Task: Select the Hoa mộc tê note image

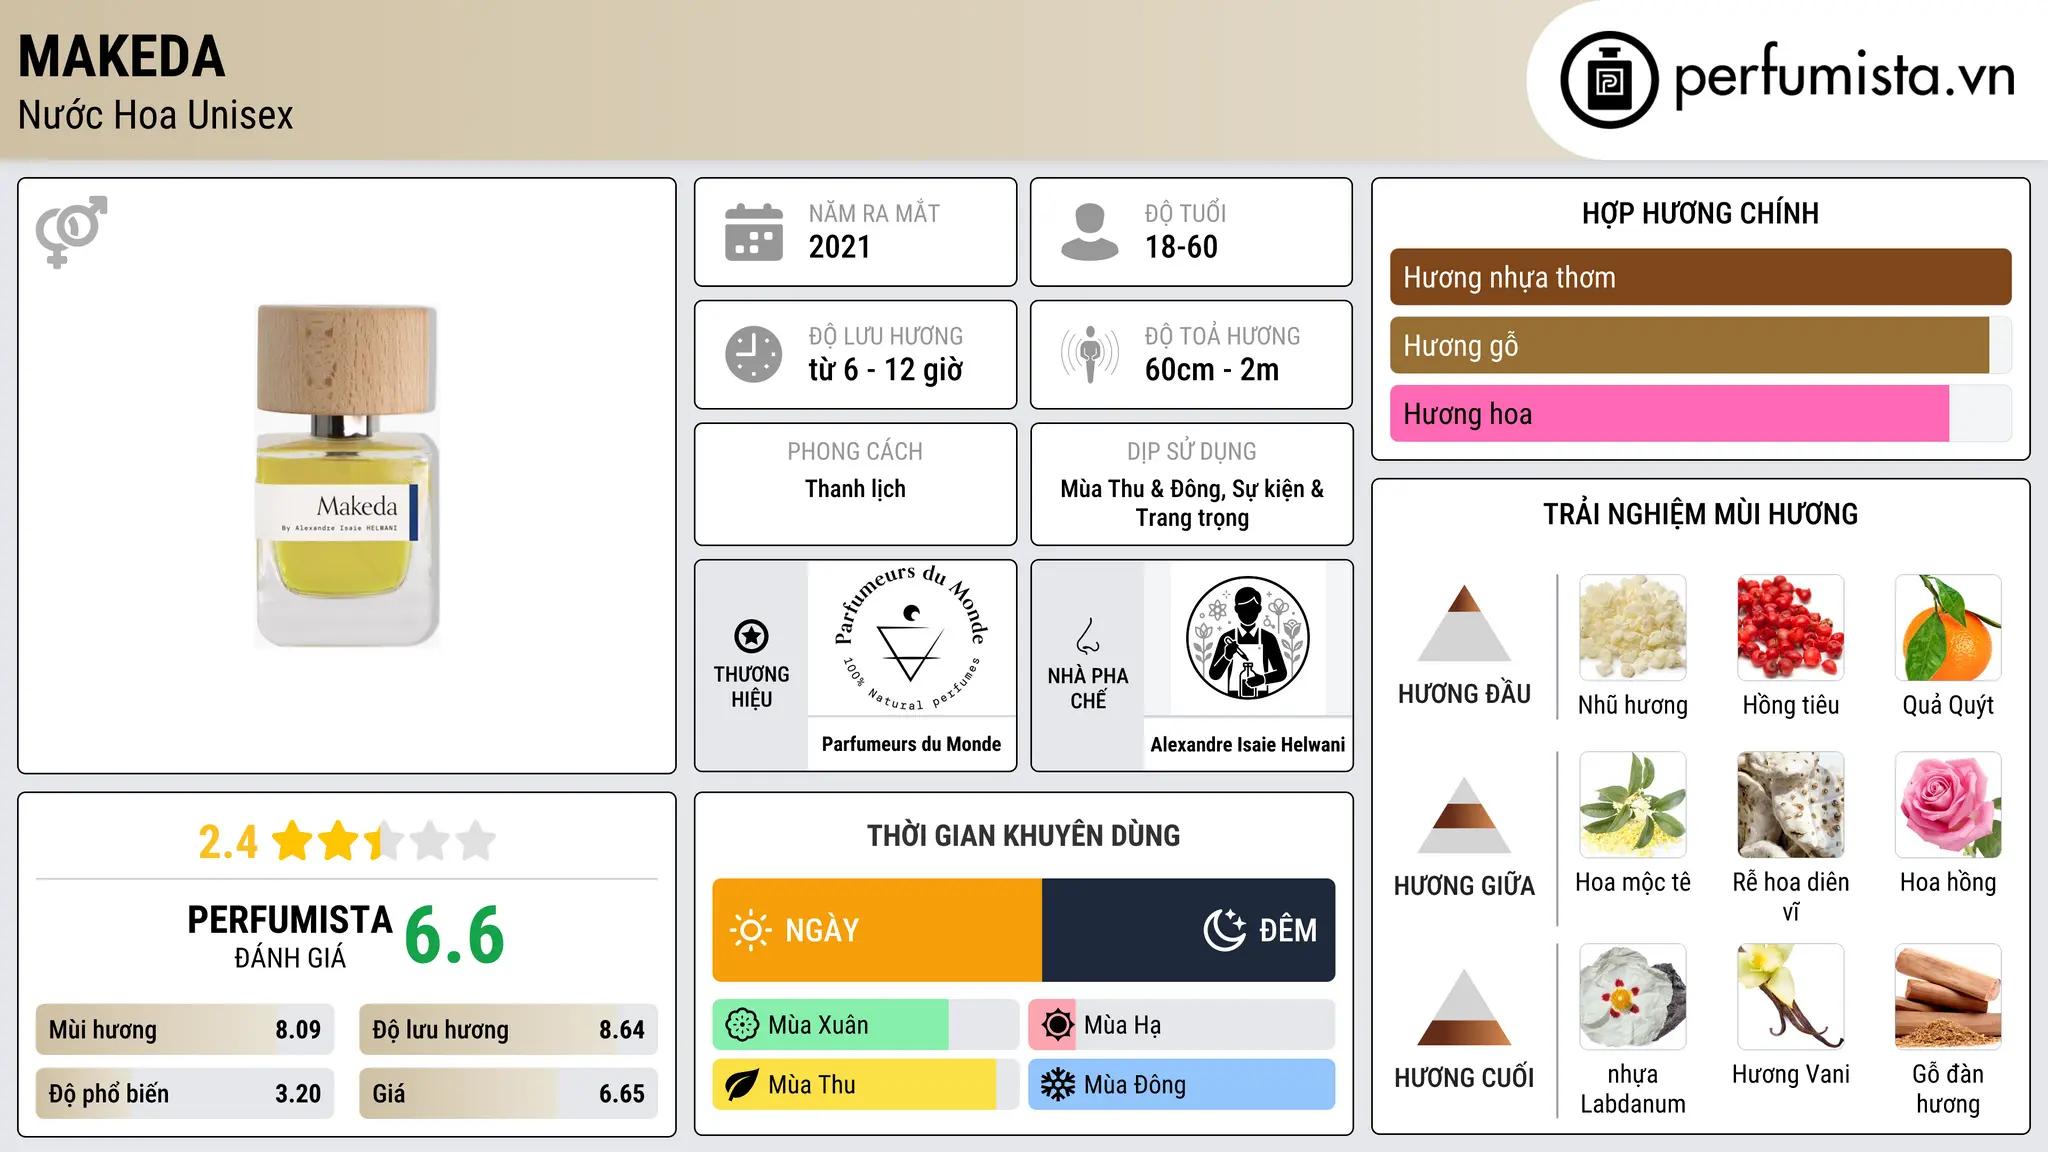Action: click(1632, 805)
